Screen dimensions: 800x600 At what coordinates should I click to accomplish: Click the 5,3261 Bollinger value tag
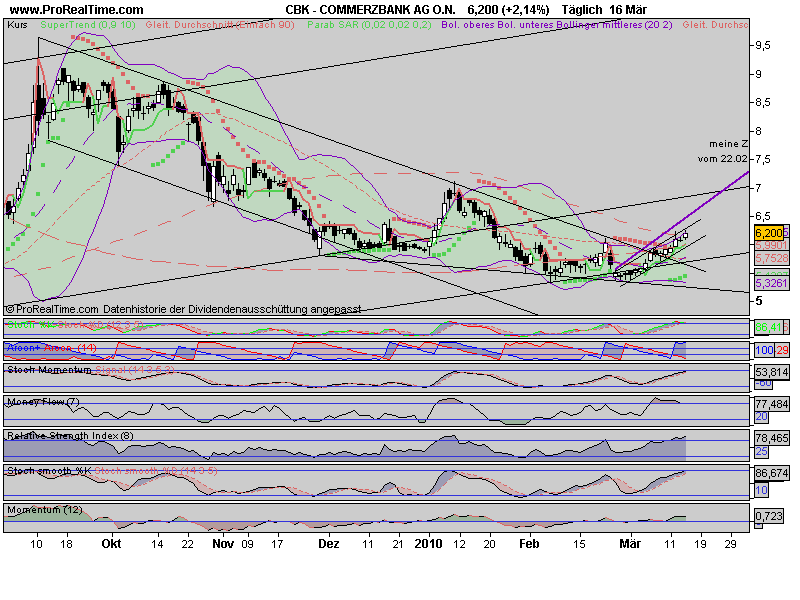pos(771,283)
